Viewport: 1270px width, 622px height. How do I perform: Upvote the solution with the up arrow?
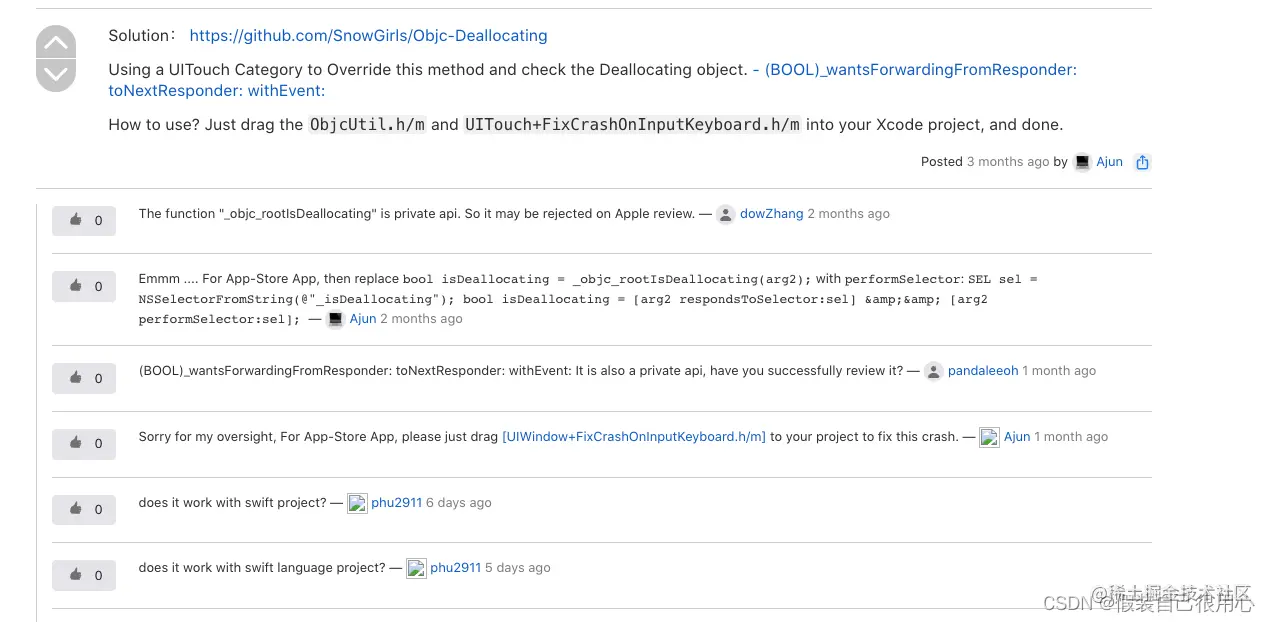(x=56, y=42)
